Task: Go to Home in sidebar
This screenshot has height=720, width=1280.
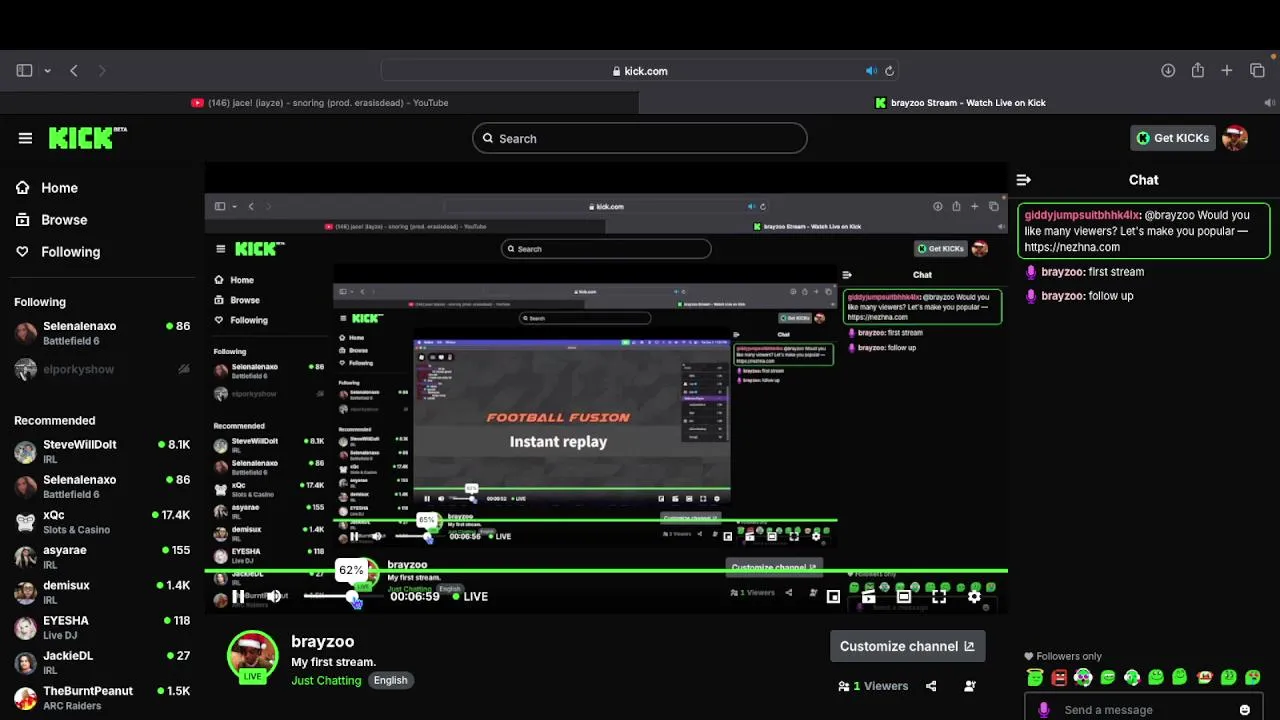Action: click(x=59, y=188)
